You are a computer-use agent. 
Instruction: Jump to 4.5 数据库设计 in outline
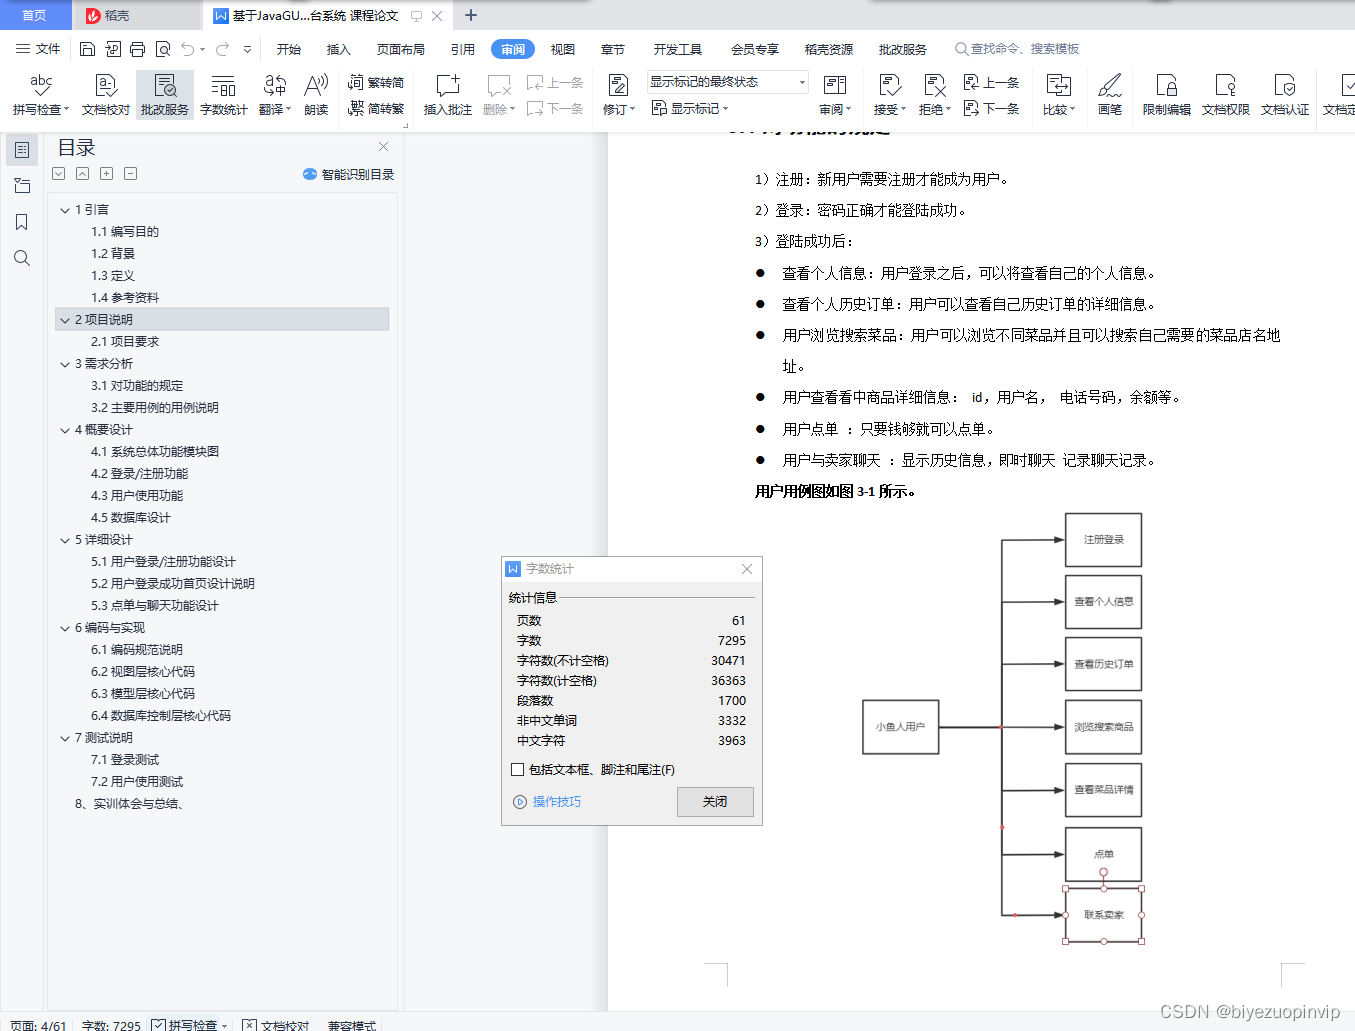[131, 518]
